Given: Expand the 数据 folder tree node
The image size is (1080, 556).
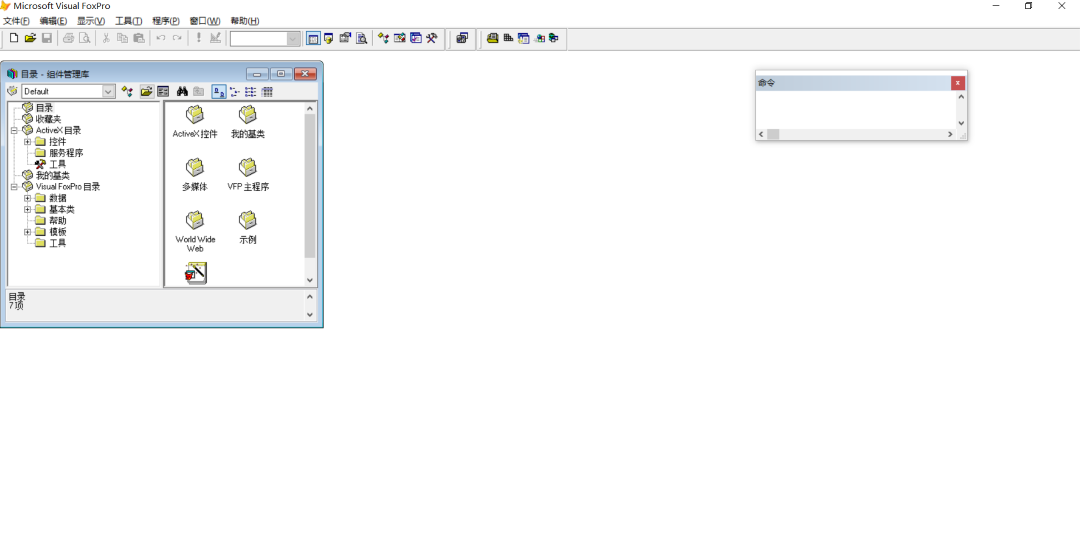Looking at the screenshot, I should click(27, 198).
